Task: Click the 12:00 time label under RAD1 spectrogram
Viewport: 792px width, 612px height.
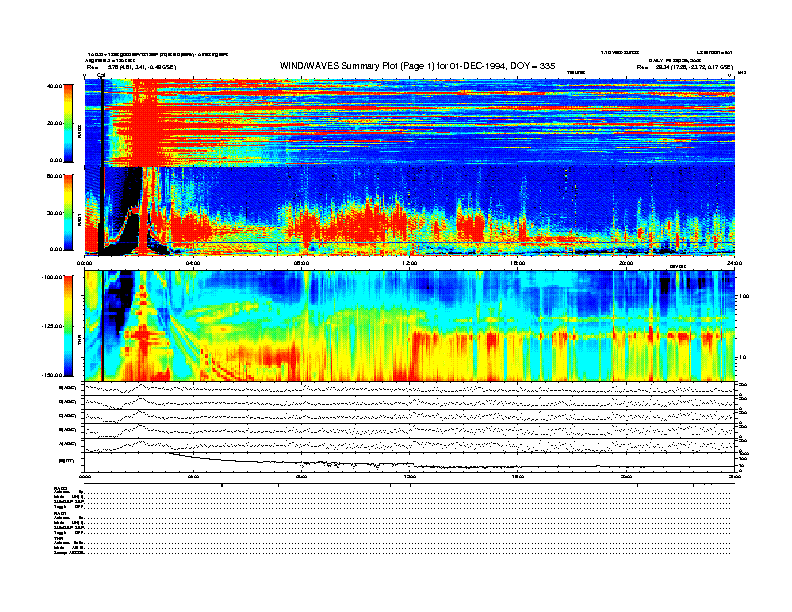Action: (x=410, y=263)
